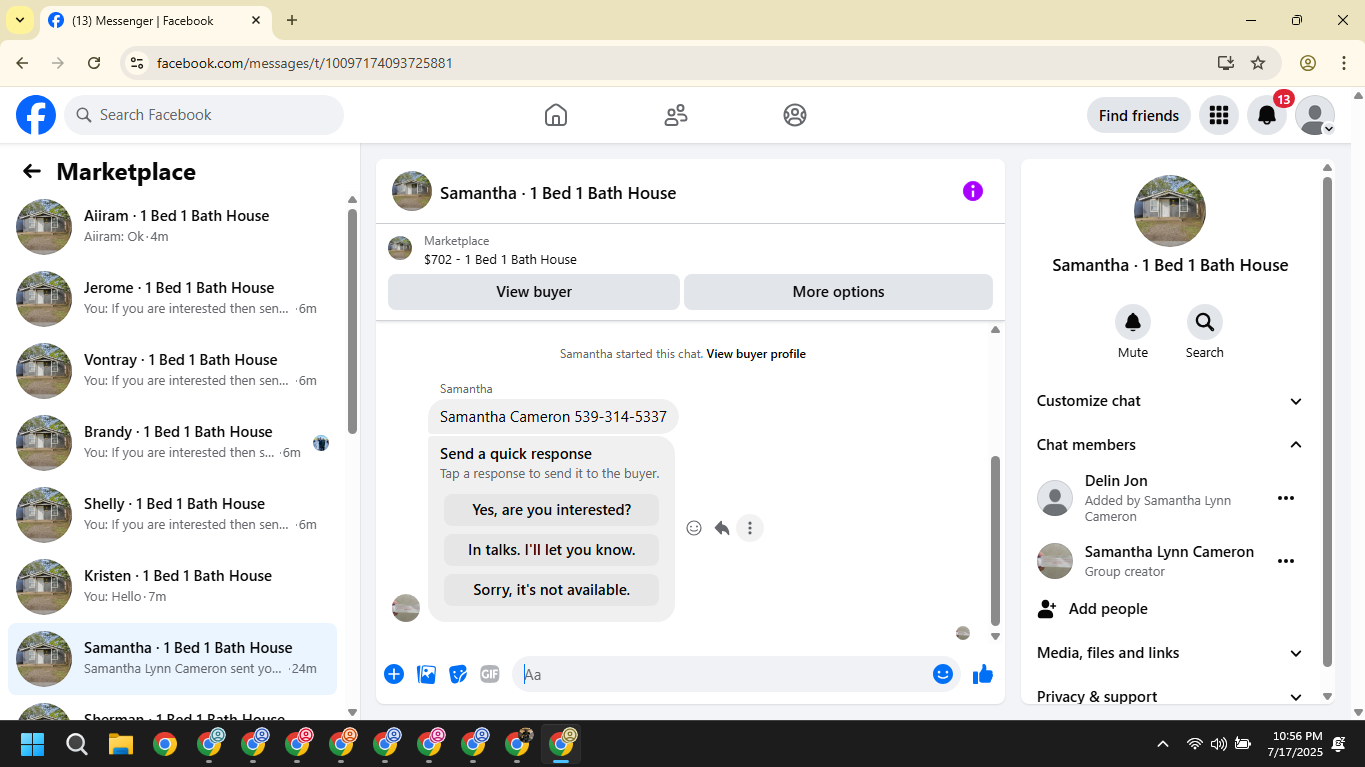Select the Messenger | Facebook browser tab
This screenshot has height=767, width=1365.
154,20
